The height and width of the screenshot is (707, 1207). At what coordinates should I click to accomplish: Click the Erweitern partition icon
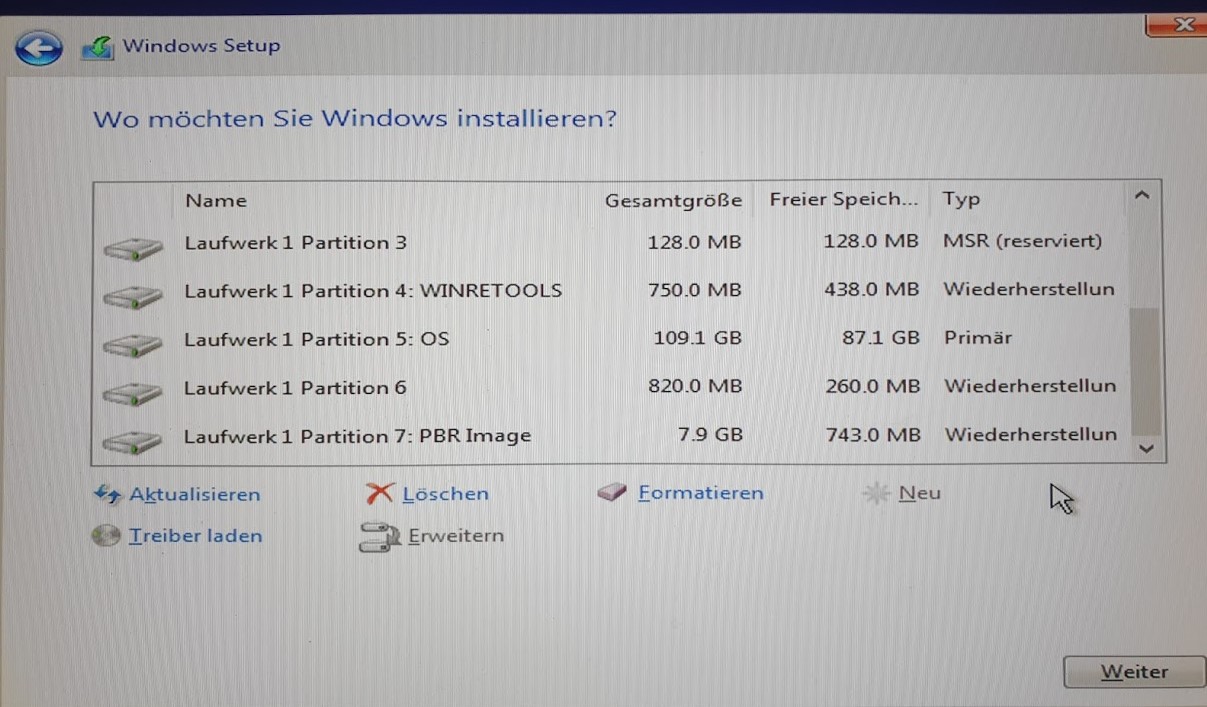click(x=379, y=537)
